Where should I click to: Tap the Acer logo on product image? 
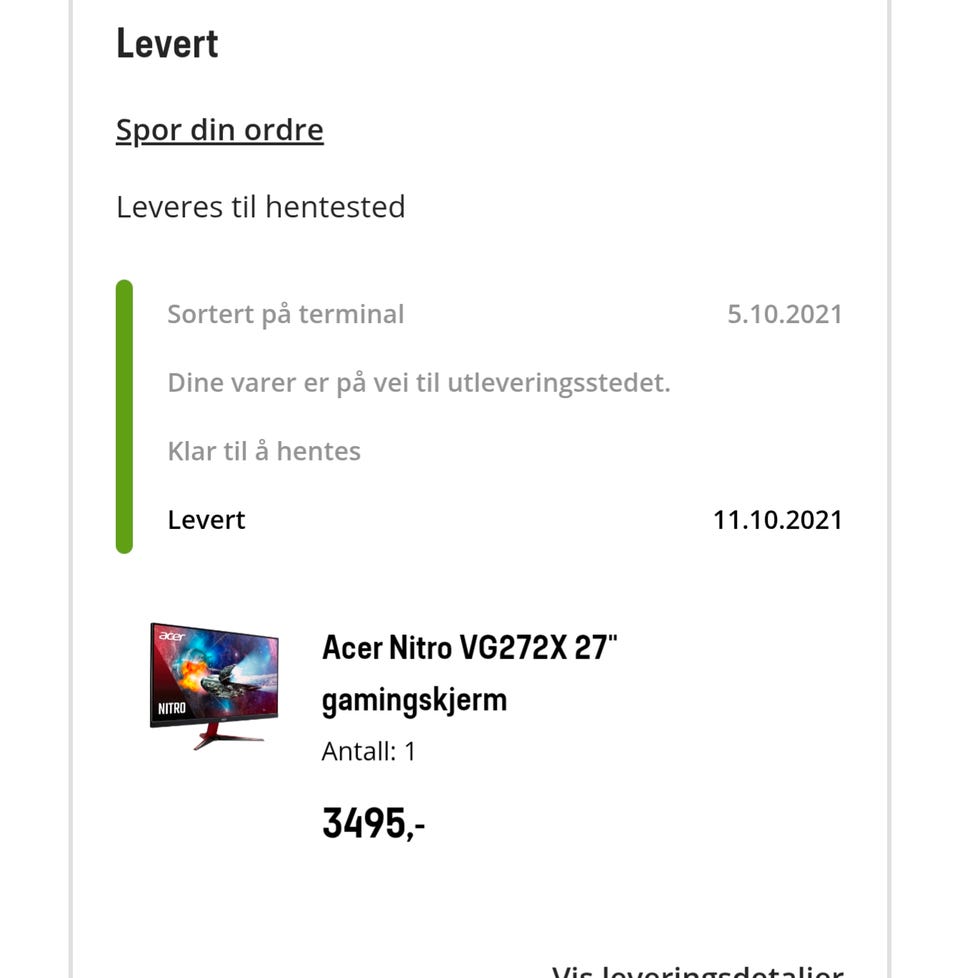click(172, 636)
